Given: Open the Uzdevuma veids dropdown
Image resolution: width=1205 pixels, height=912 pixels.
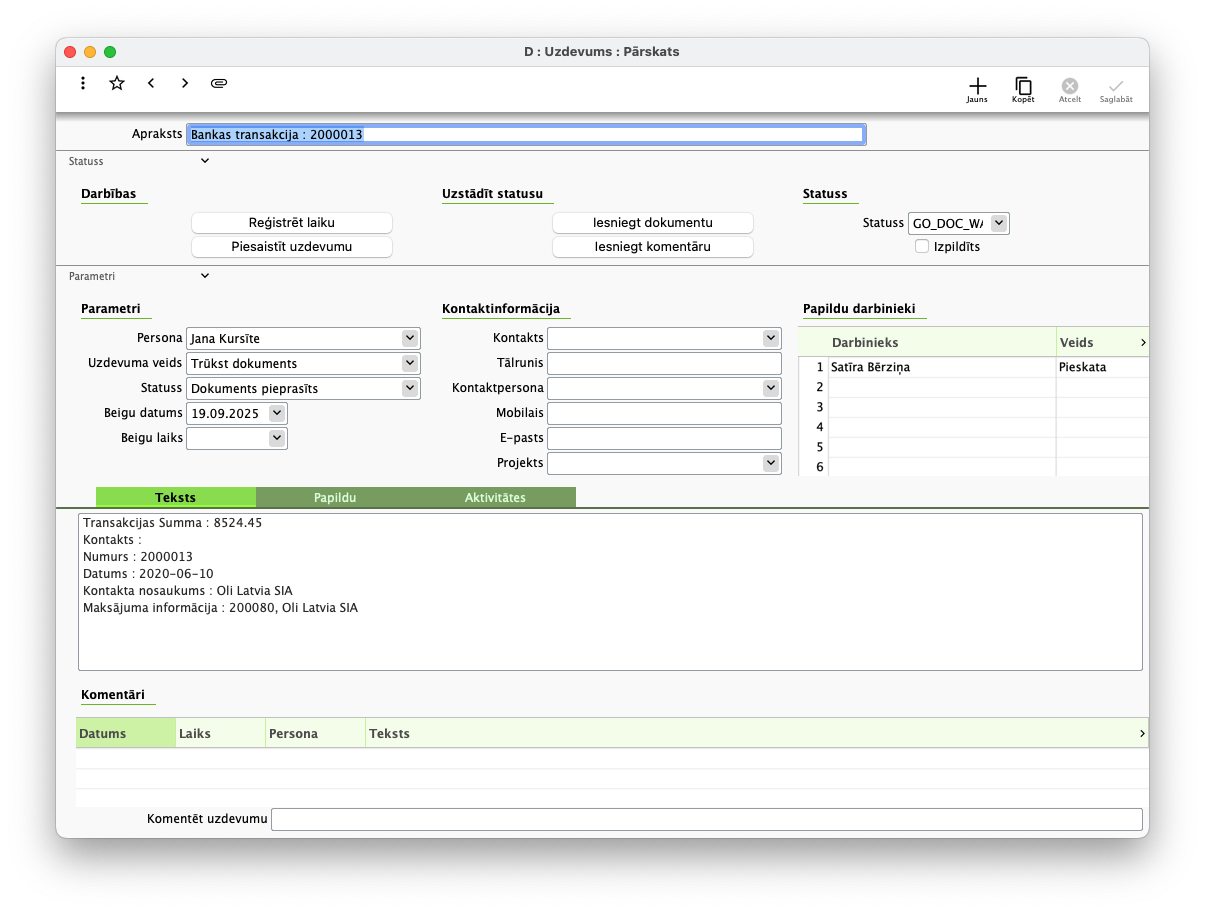Looking at the screenshot, I should pos(409,363).
